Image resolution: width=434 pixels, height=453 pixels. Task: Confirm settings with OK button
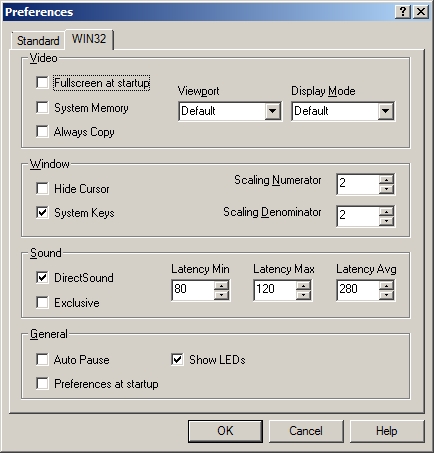tap(225, 431)
